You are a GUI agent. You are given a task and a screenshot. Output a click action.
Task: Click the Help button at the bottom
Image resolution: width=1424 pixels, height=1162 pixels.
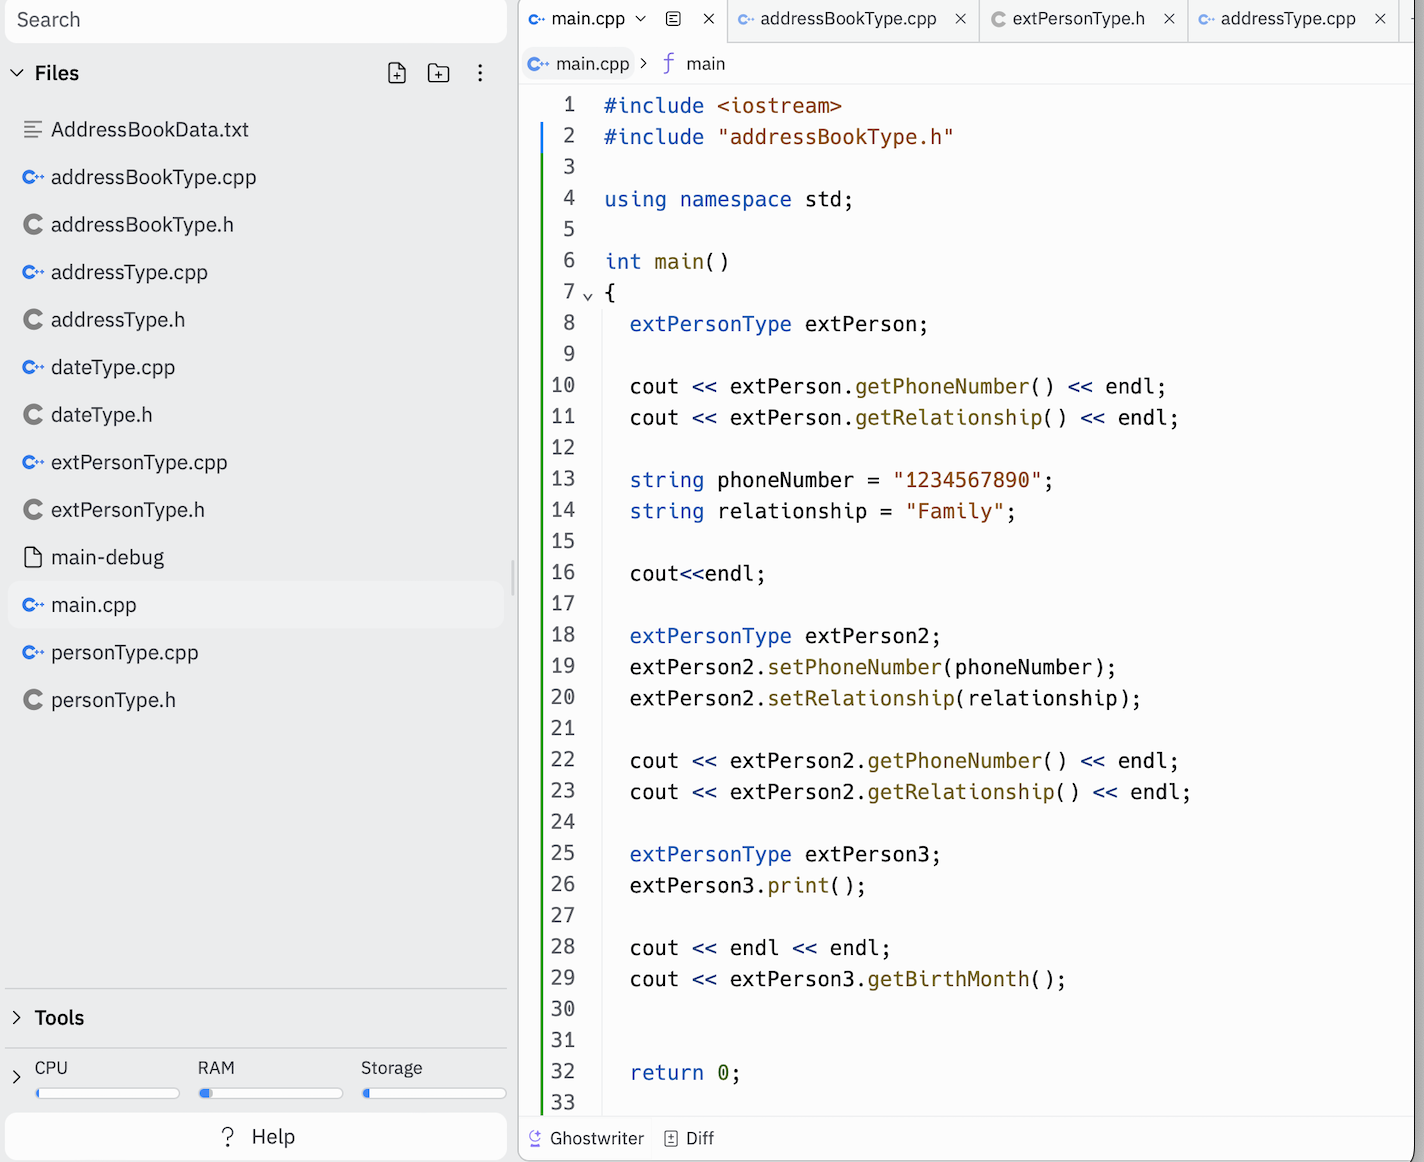pos(256,1136)
